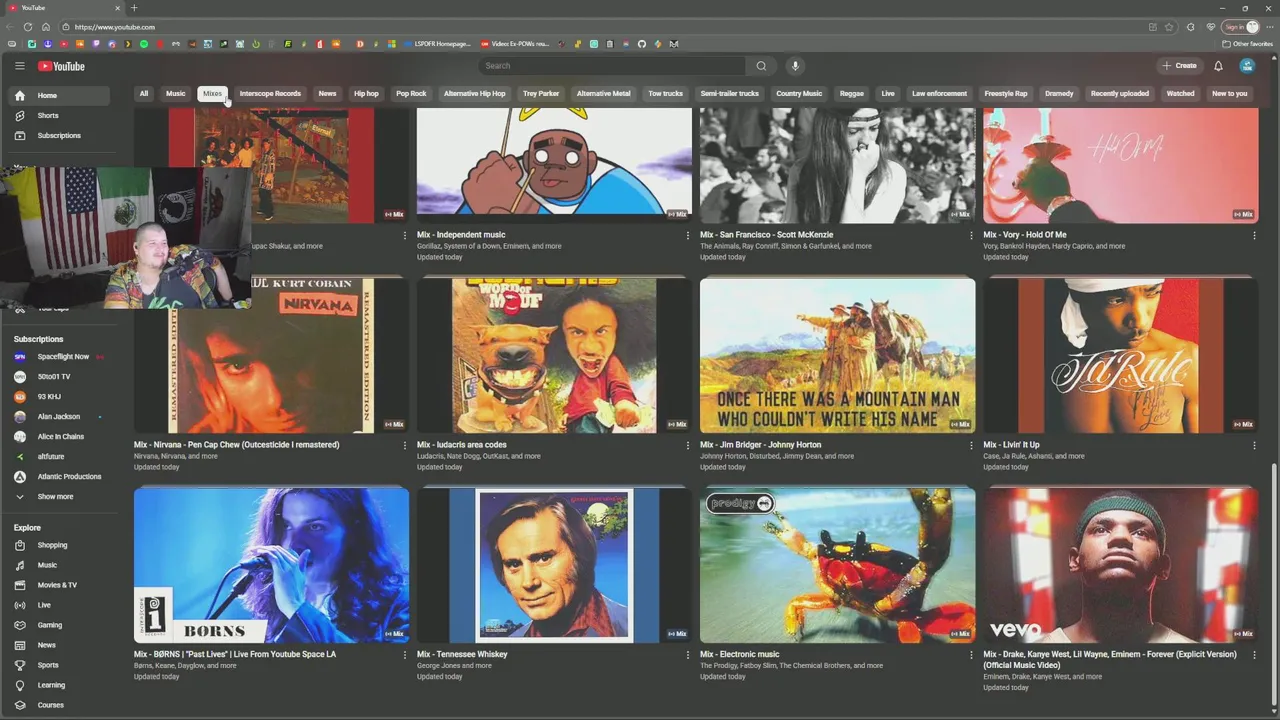
Task: Click the Create button
Action: pyautogui.click(x=1179, y=66)
